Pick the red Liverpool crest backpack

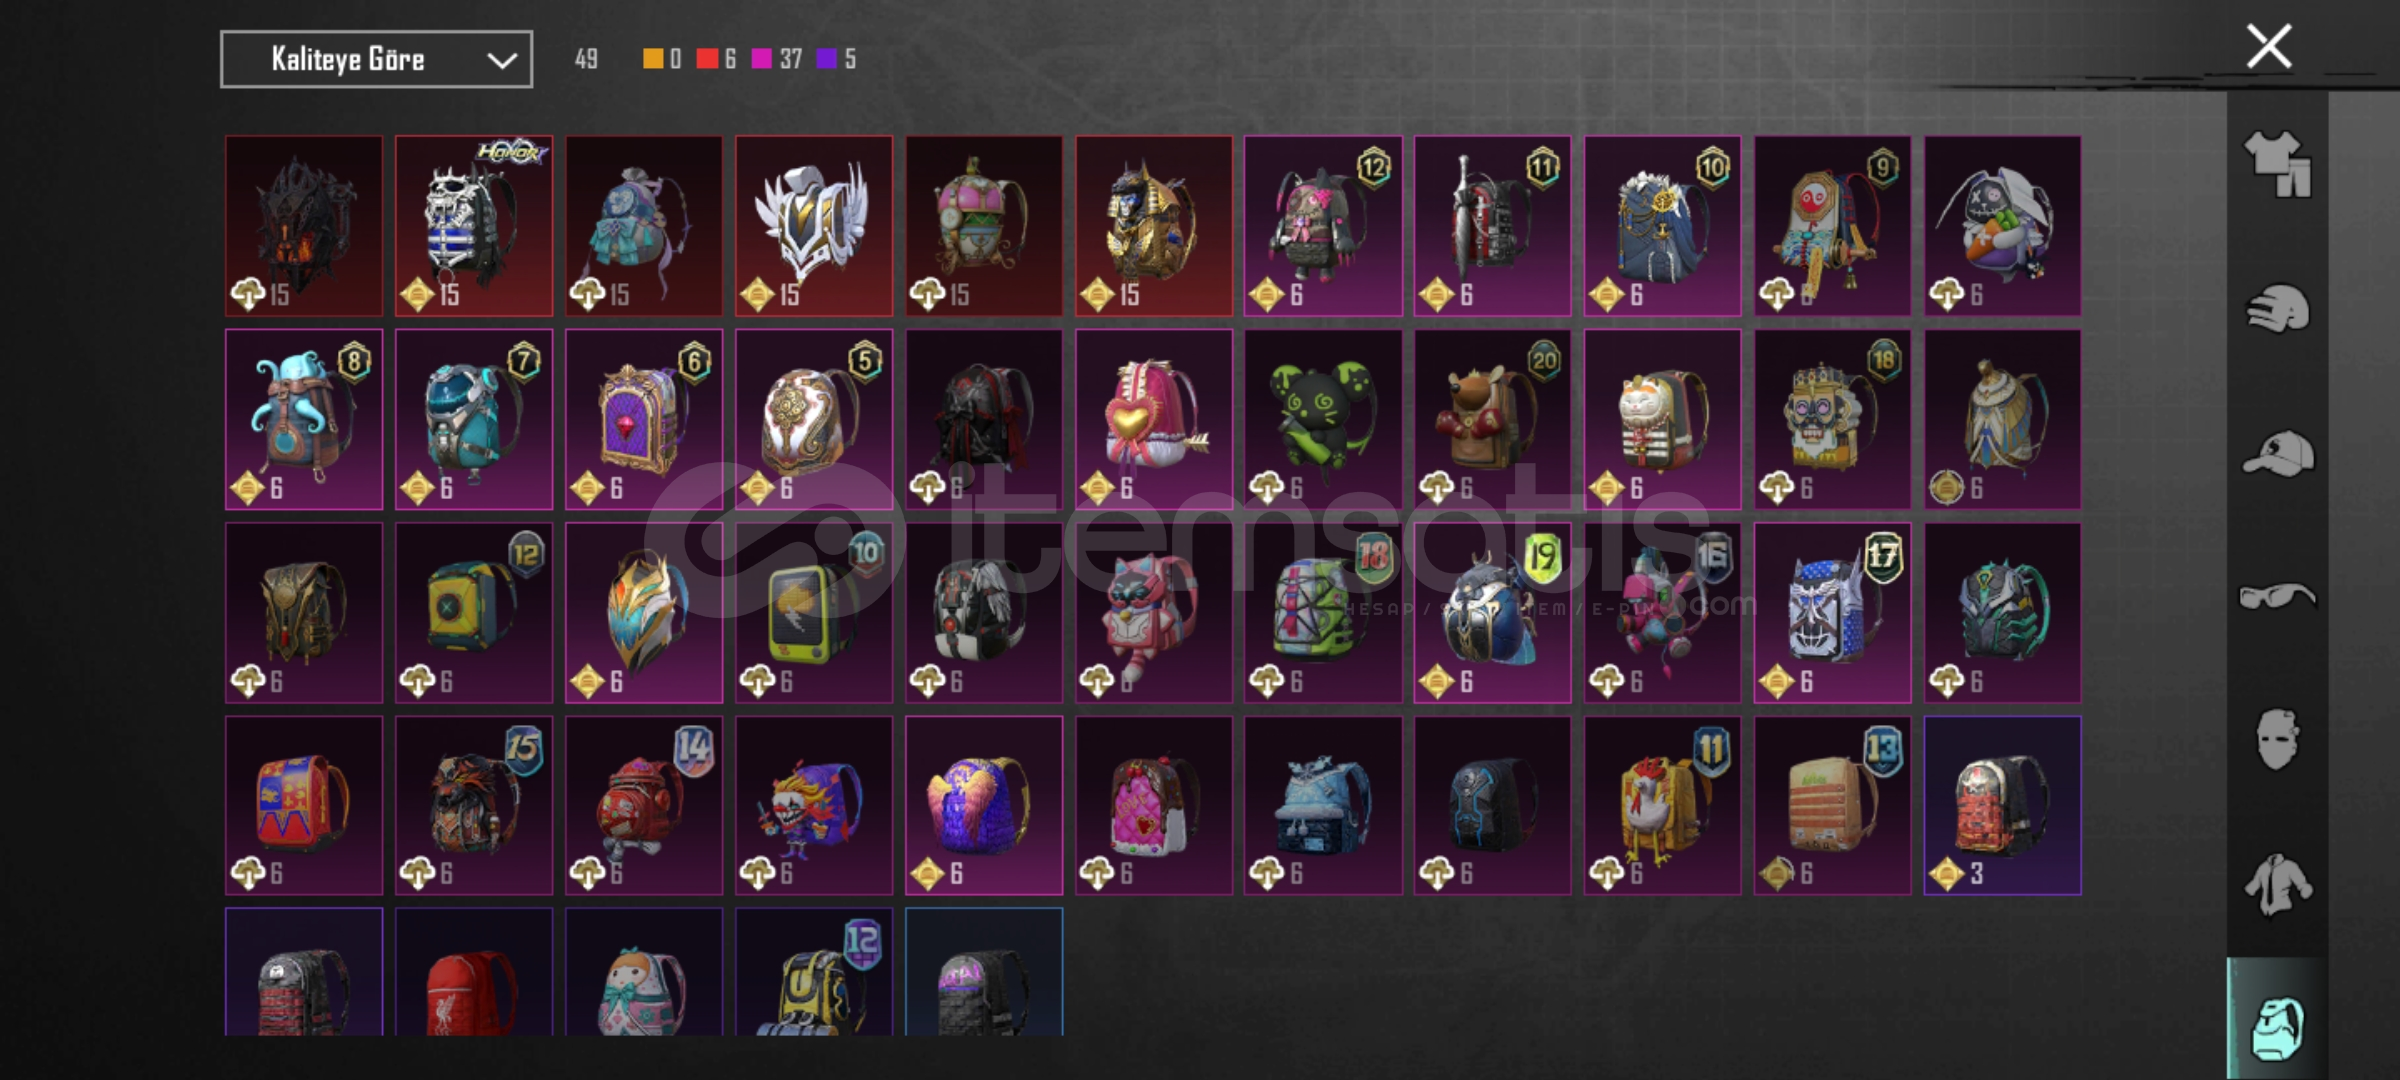(x=474, y=972)
